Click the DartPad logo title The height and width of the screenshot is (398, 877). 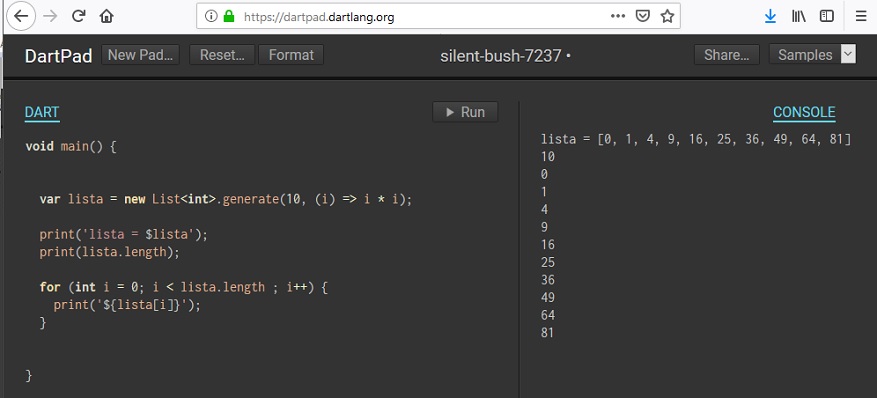58,55
